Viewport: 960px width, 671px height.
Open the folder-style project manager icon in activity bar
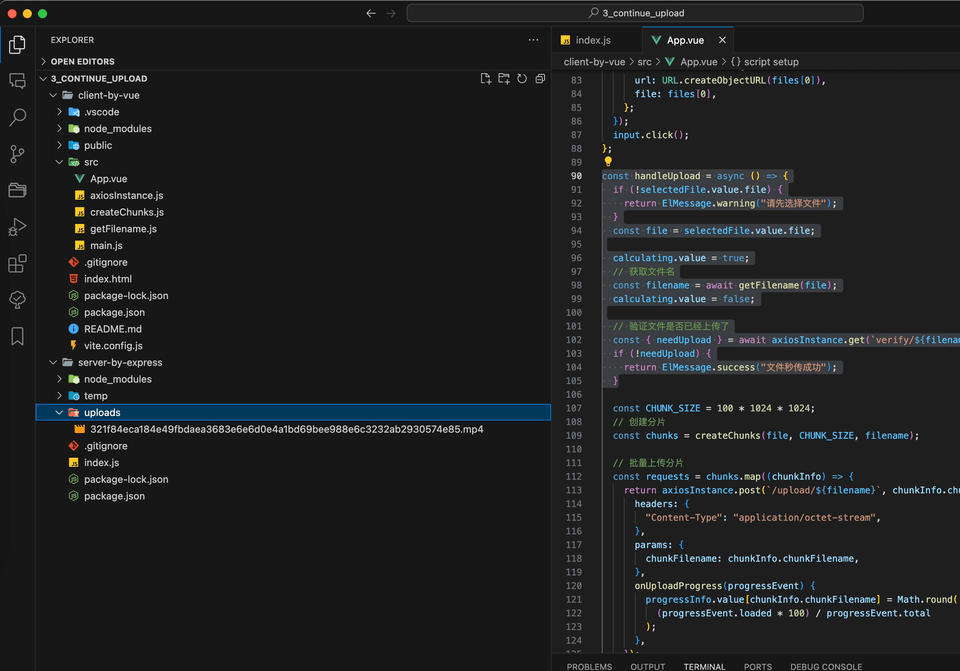pyautogui.click(x=17, y=190)
